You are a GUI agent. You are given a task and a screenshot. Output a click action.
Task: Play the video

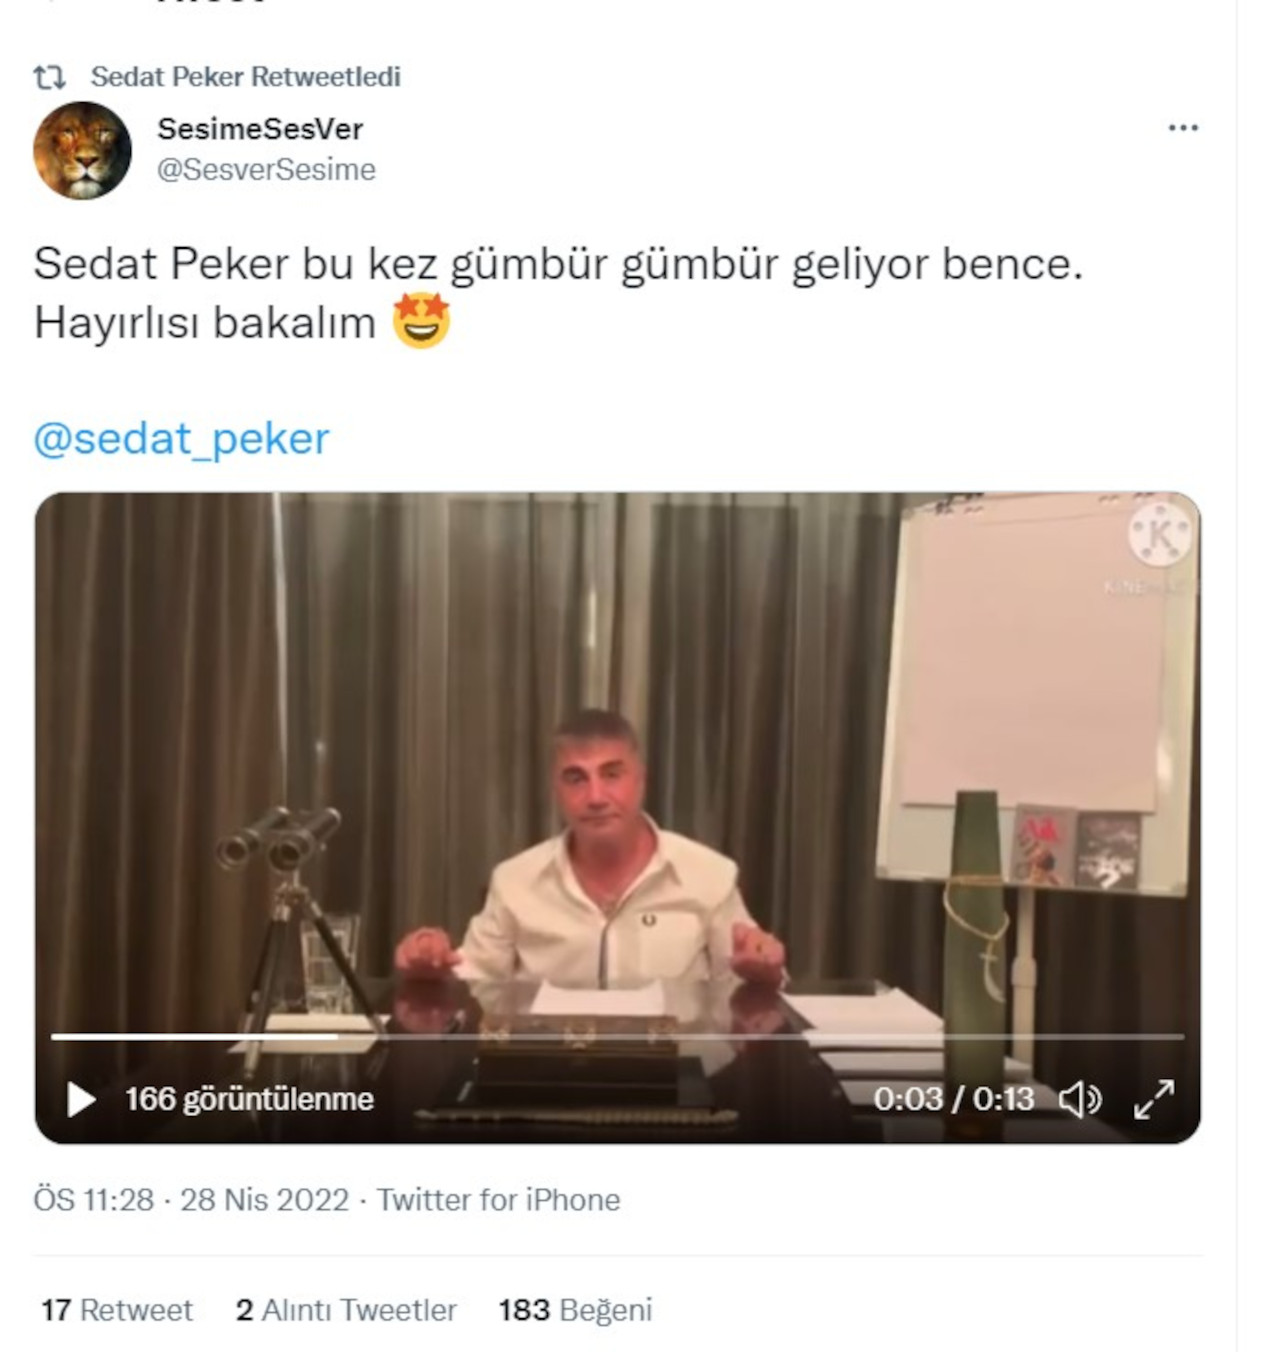80,1099
